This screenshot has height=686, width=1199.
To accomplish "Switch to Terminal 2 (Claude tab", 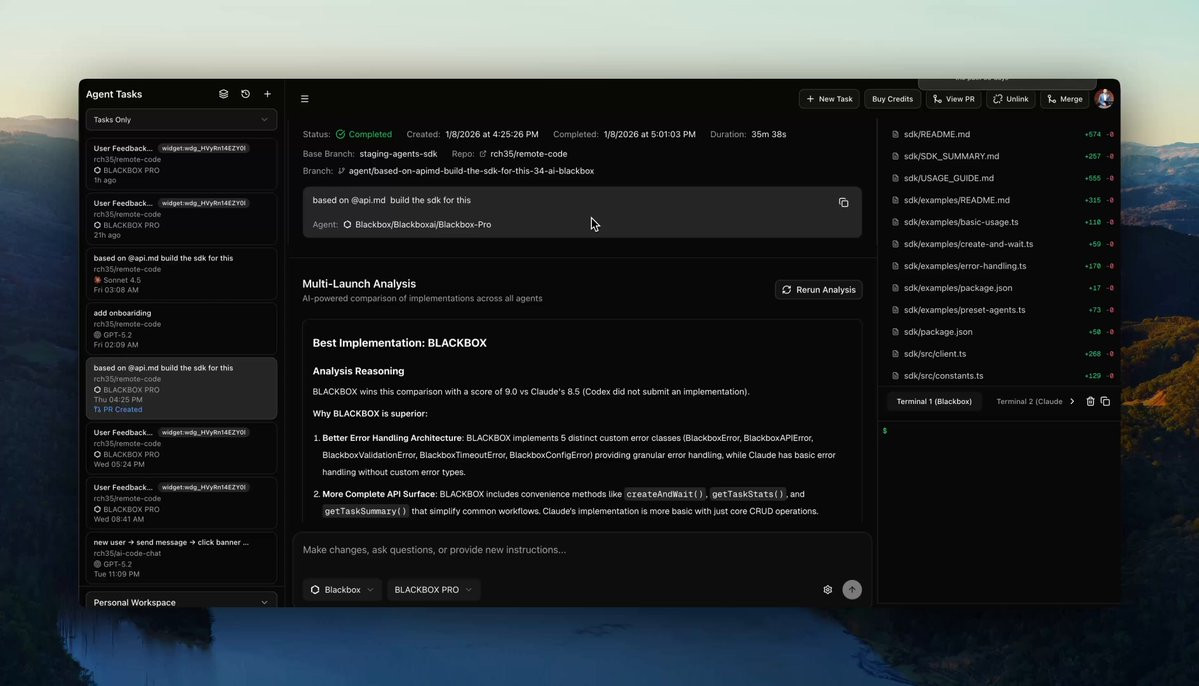I will click(1028, 402).
